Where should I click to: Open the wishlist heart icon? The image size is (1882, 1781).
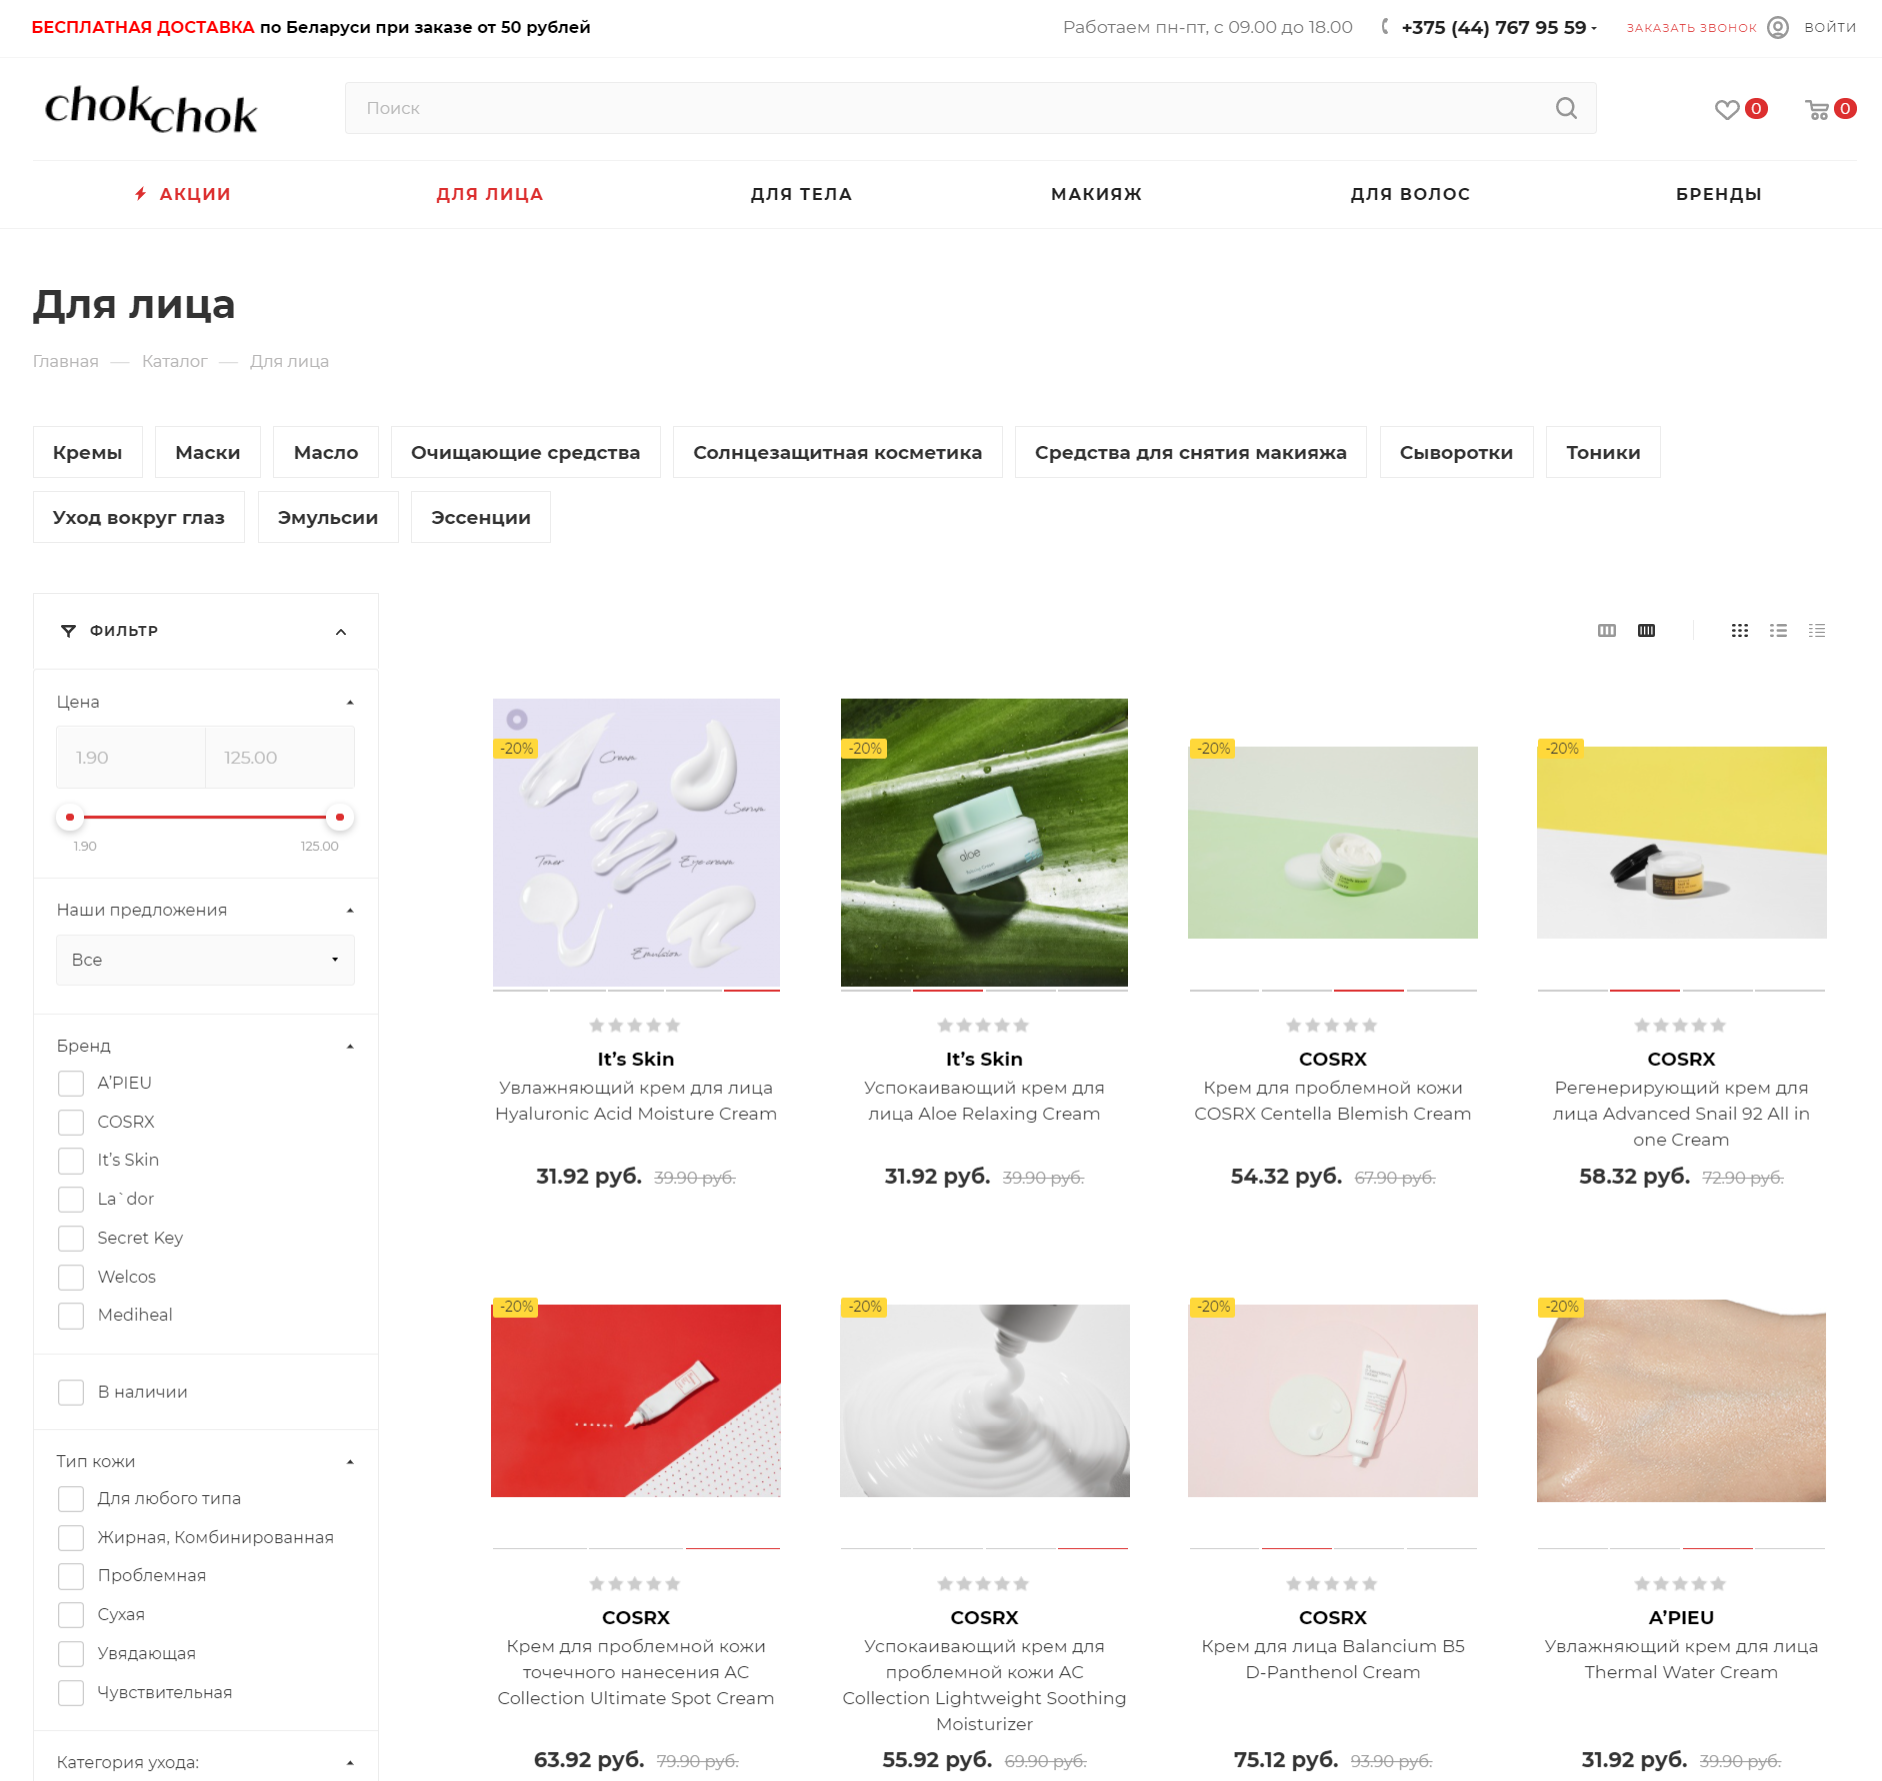pos(1727,109)
